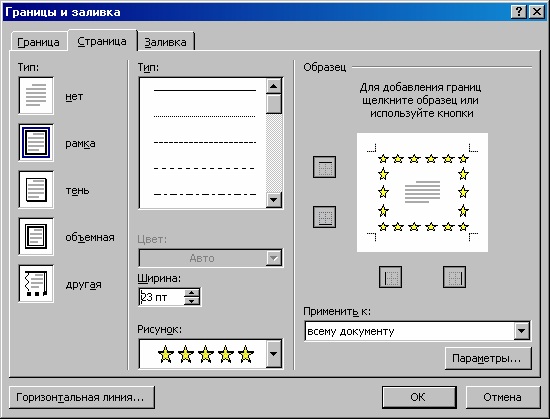Toggle the left border button below preview
This screenshot has height=419, width=550.
[390, 277]
